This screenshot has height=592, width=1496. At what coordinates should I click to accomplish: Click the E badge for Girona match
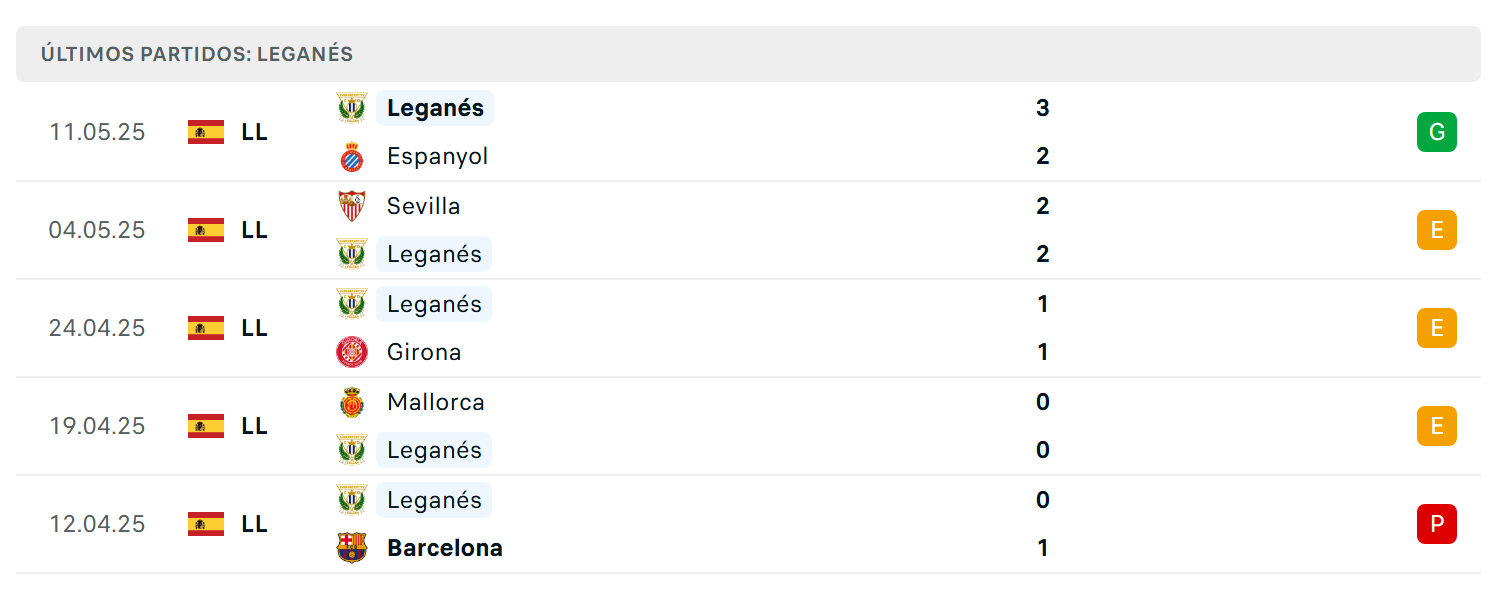pyautogui.click(x=1437, y=328)
